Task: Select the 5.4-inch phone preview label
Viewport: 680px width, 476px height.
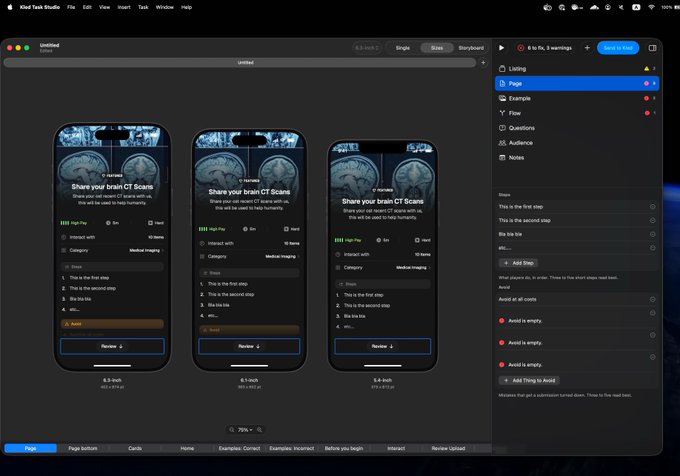Action: 382,380
